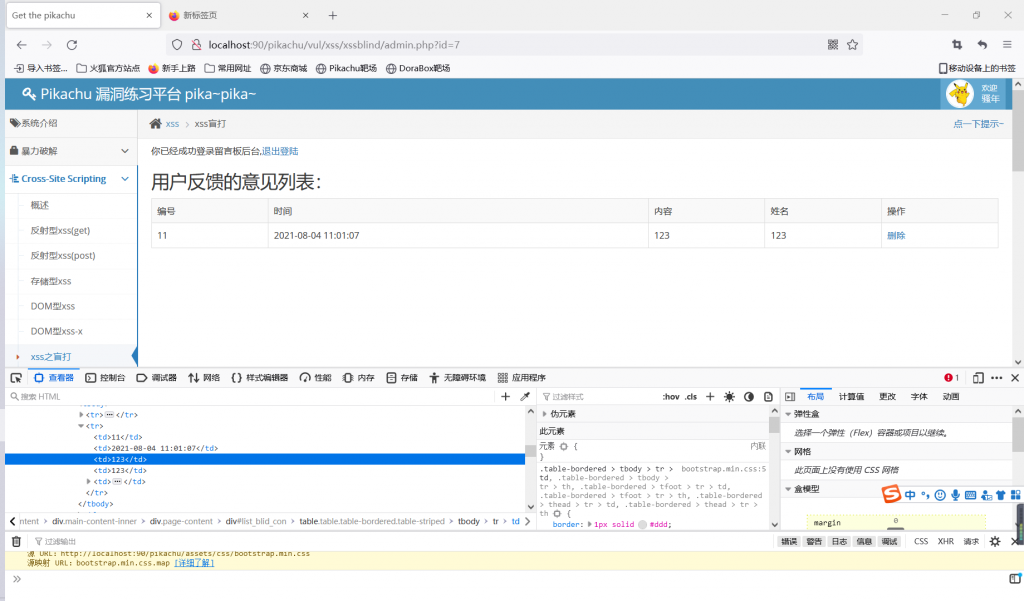Open the 计算值 tab in sidebar panel
The image size is (1024, 601).
click(x=851, y=397)
